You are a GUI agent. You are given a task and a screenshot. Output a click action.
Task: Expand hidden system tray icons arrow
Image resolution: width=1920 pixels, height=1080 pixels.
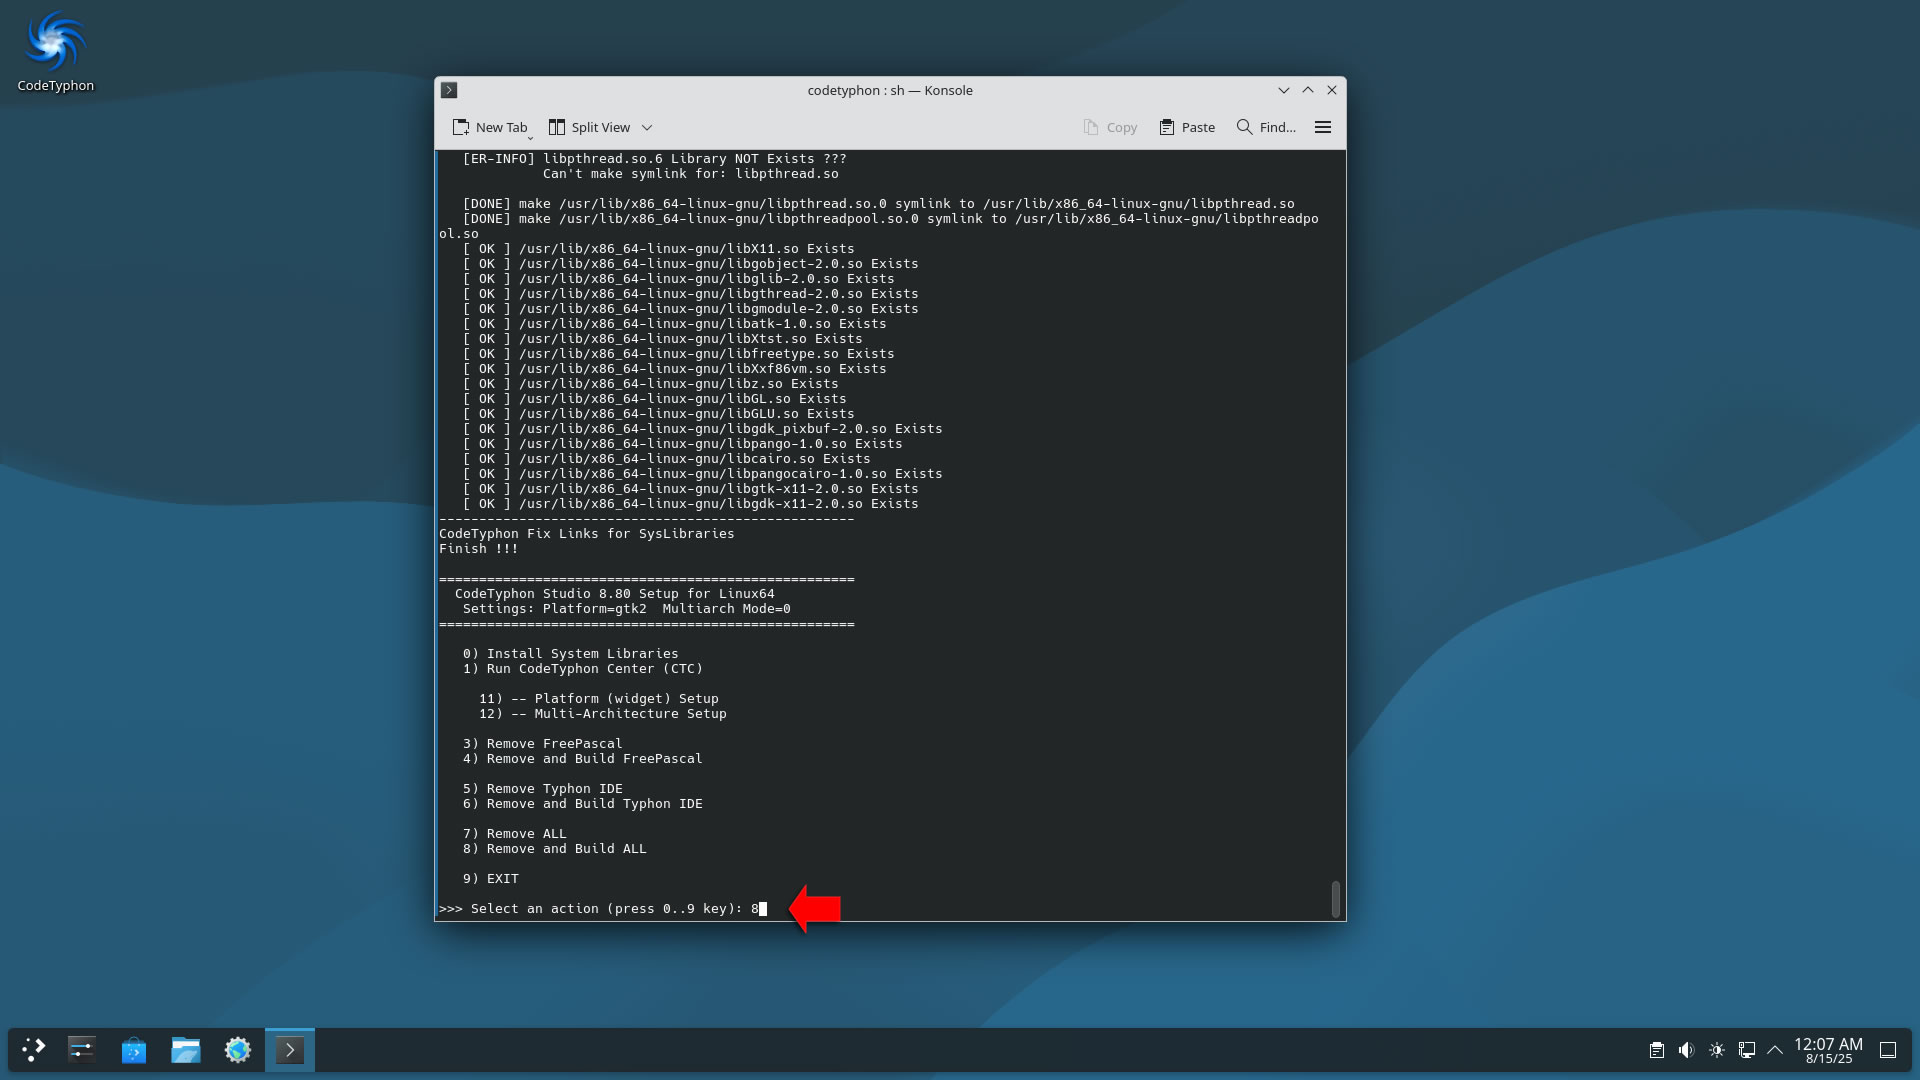1775,1050
